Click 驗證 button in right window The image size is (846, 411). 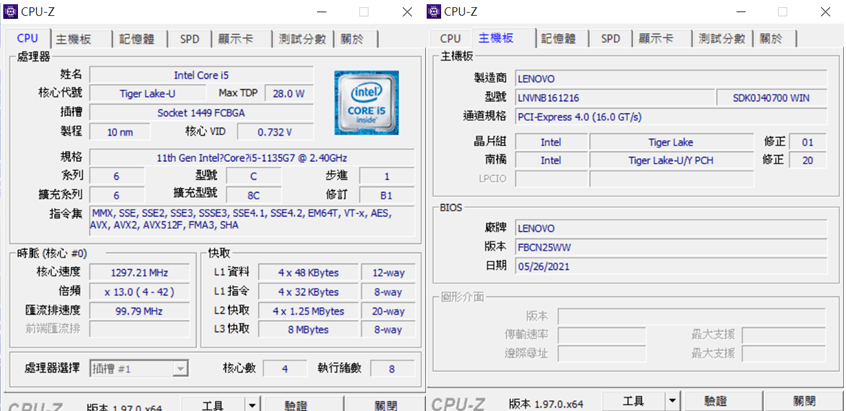point(723,401)
